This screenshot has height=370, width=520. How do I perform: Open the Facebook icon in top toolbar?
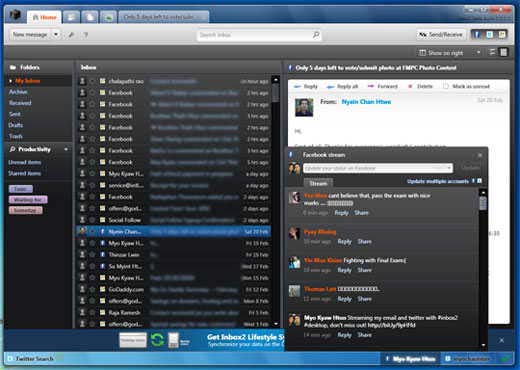[x=477, y=34]
